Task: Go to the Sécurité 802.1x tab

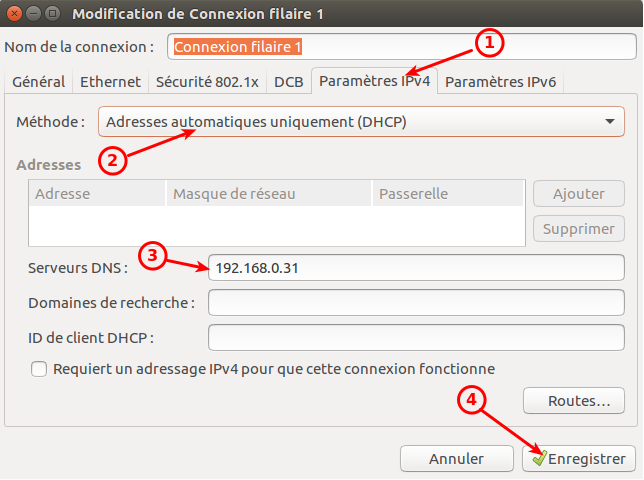Action: pyautogui.click(x=207, y=82)
